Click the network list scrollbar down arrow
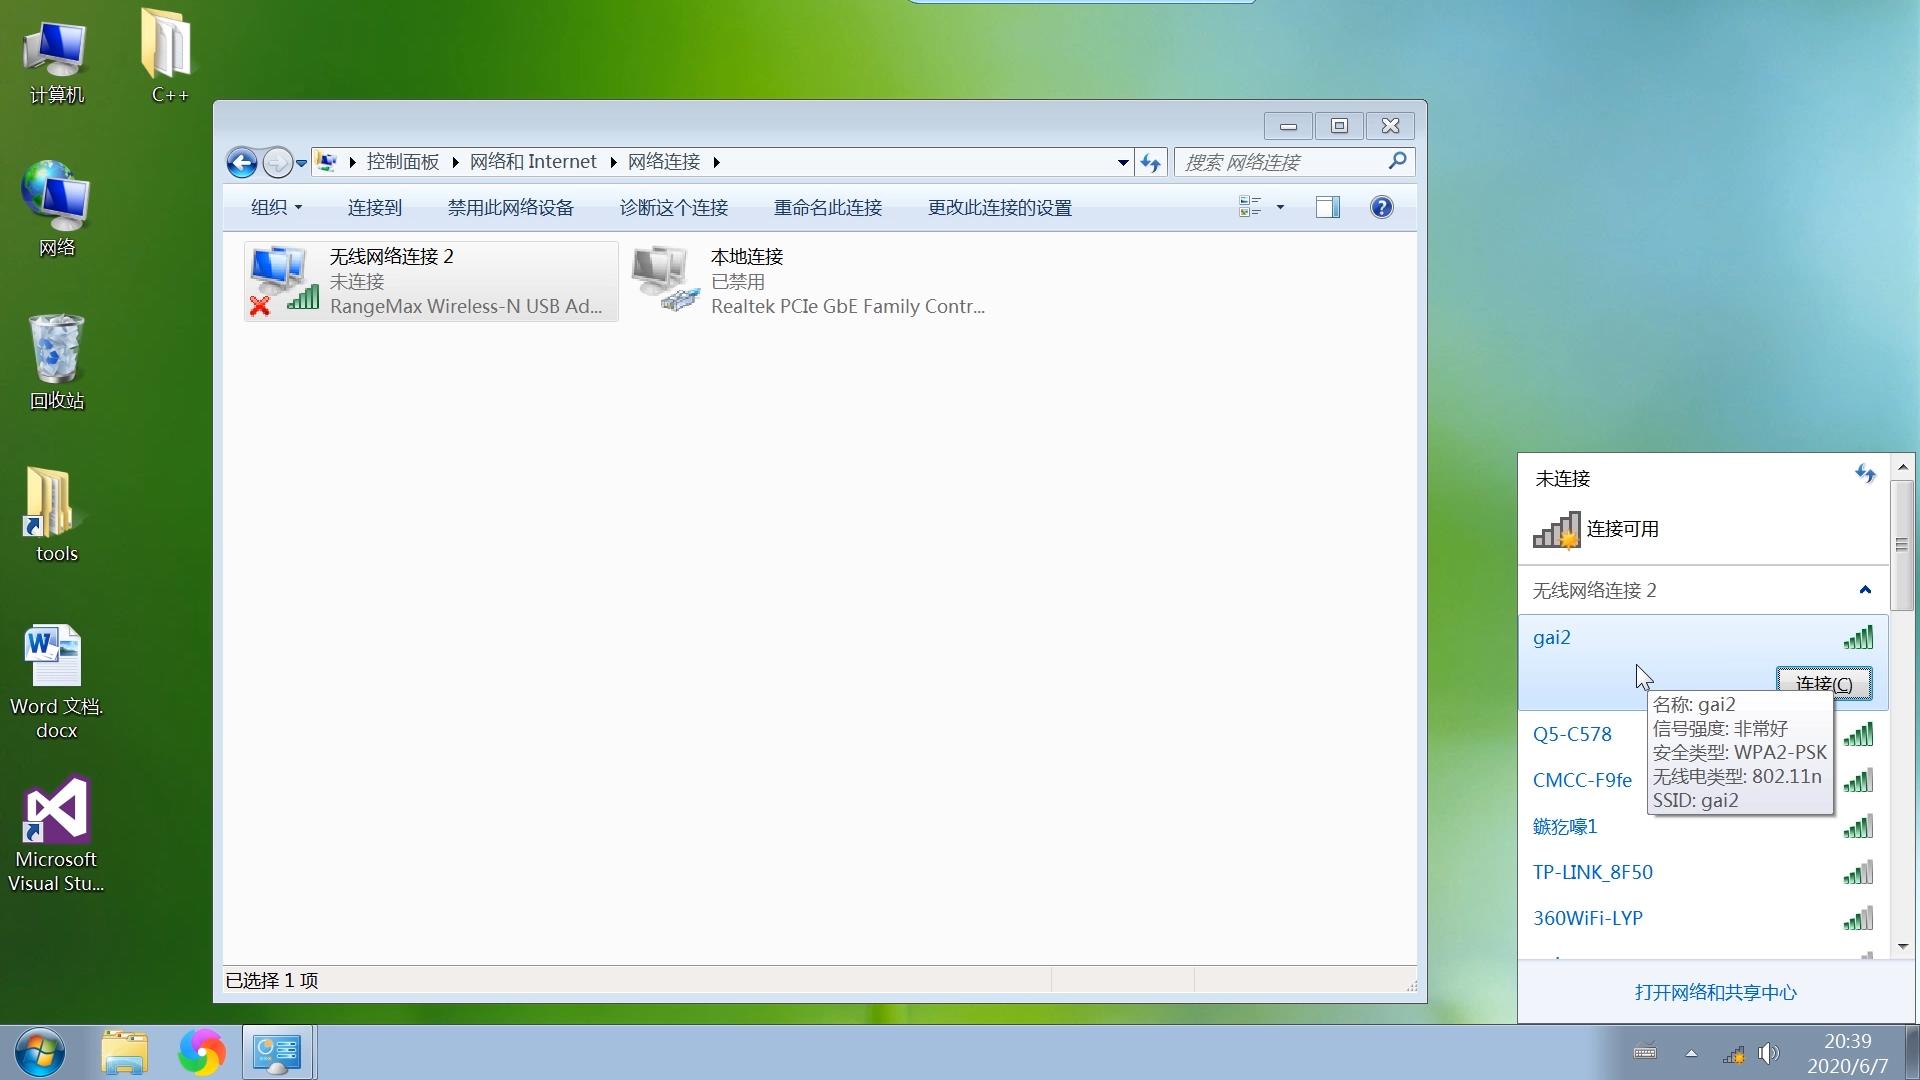The image size is (1920, 1080). pyautogui.click(x=1902, y=946)
